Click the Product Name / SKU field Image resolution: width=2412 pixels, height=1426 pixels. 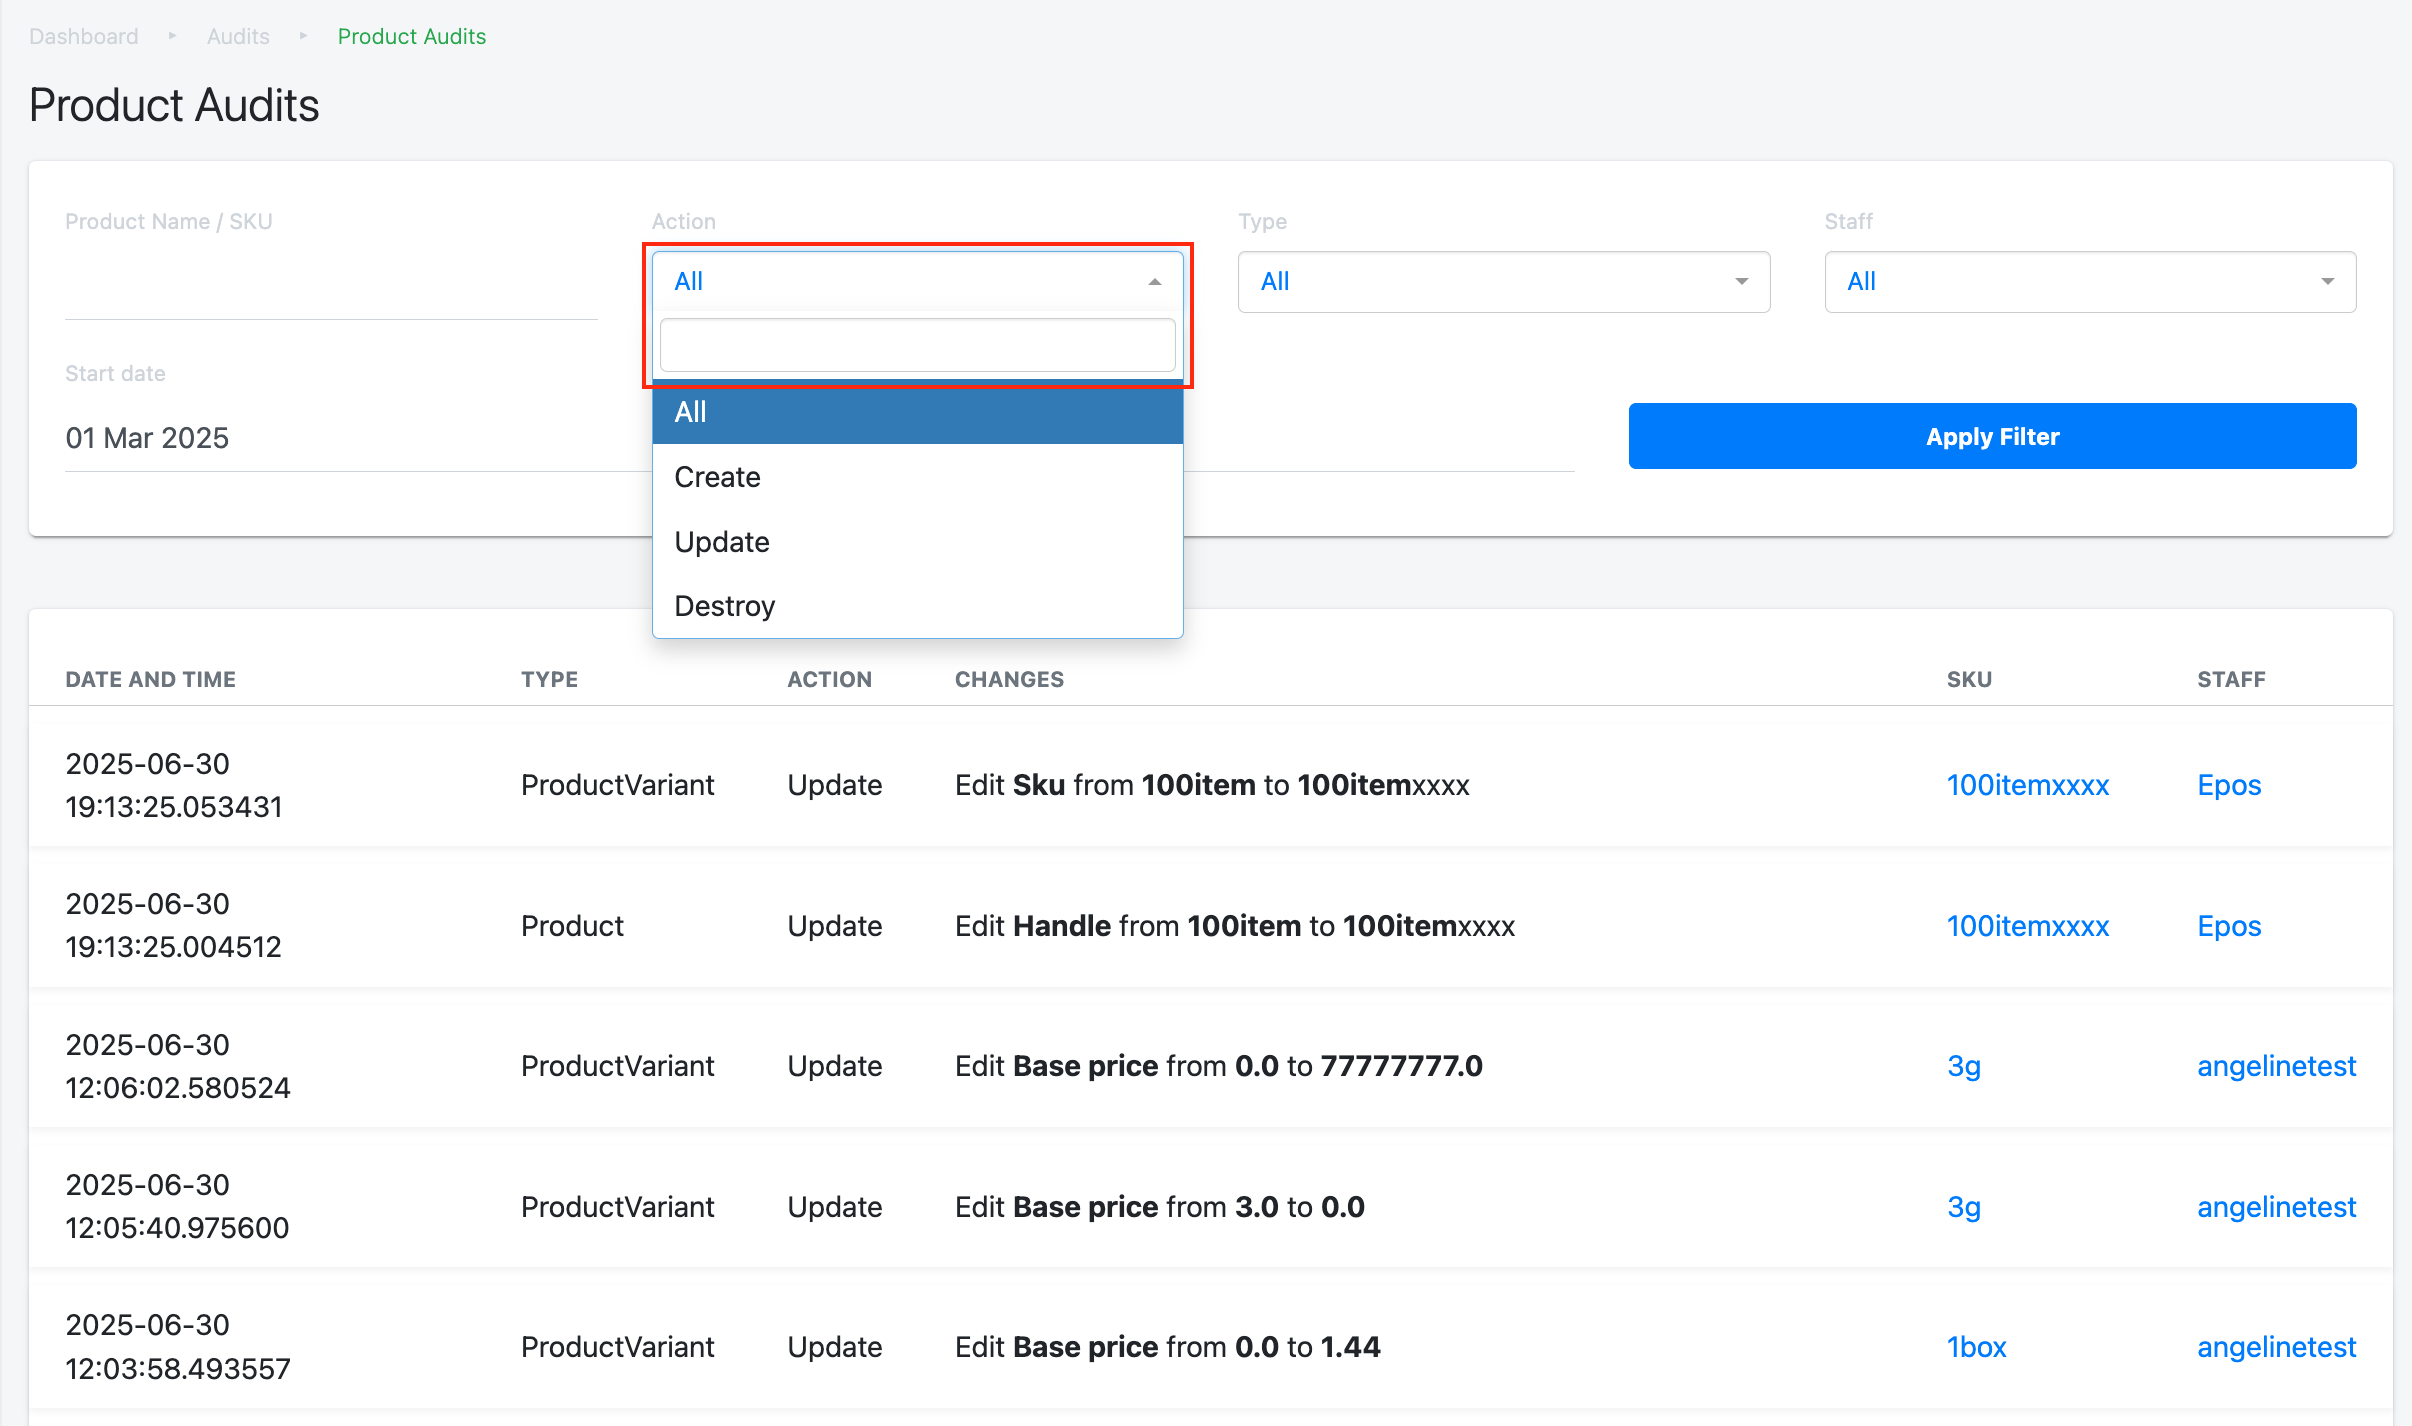[330, 289]
